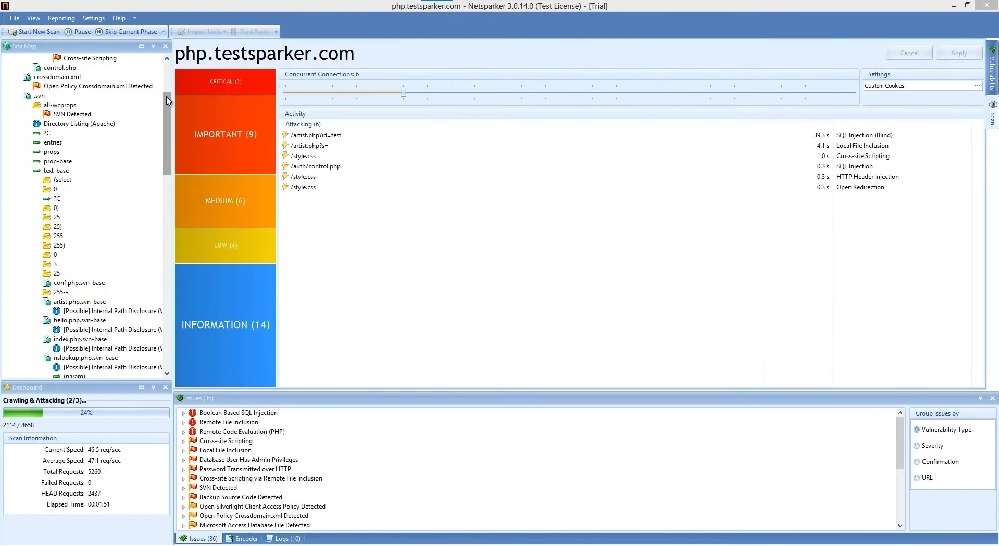Group issues by Confirmation
Screen dimensions: 999x546
[936, 462]
